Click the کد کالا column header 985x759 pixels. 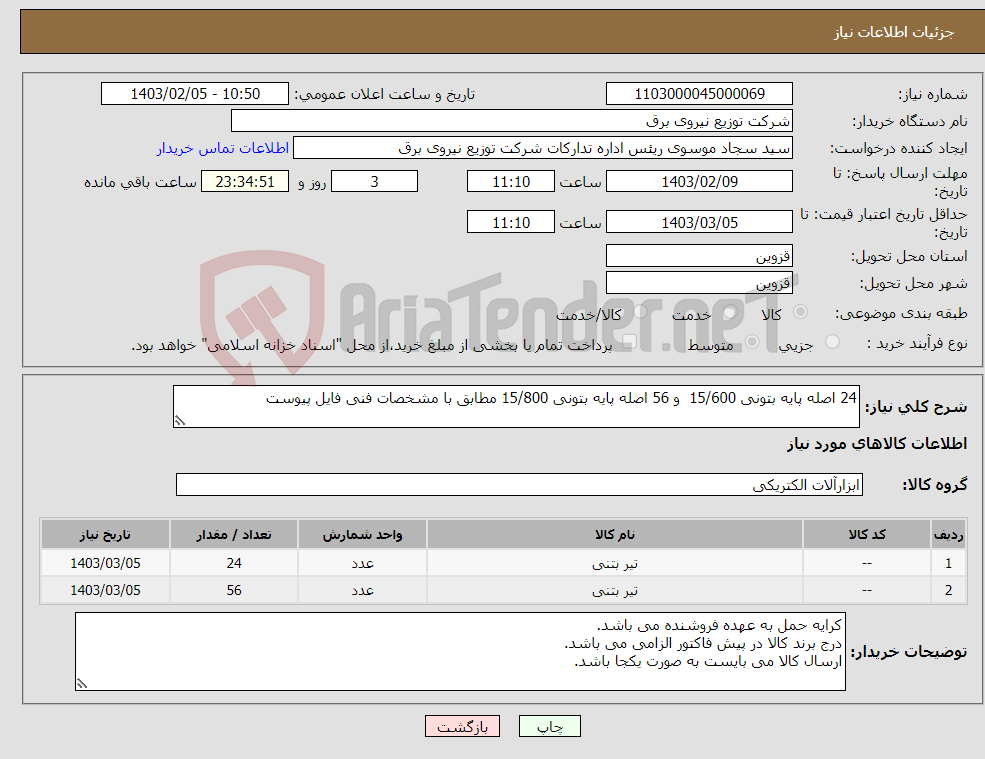(x=867, y=535)
